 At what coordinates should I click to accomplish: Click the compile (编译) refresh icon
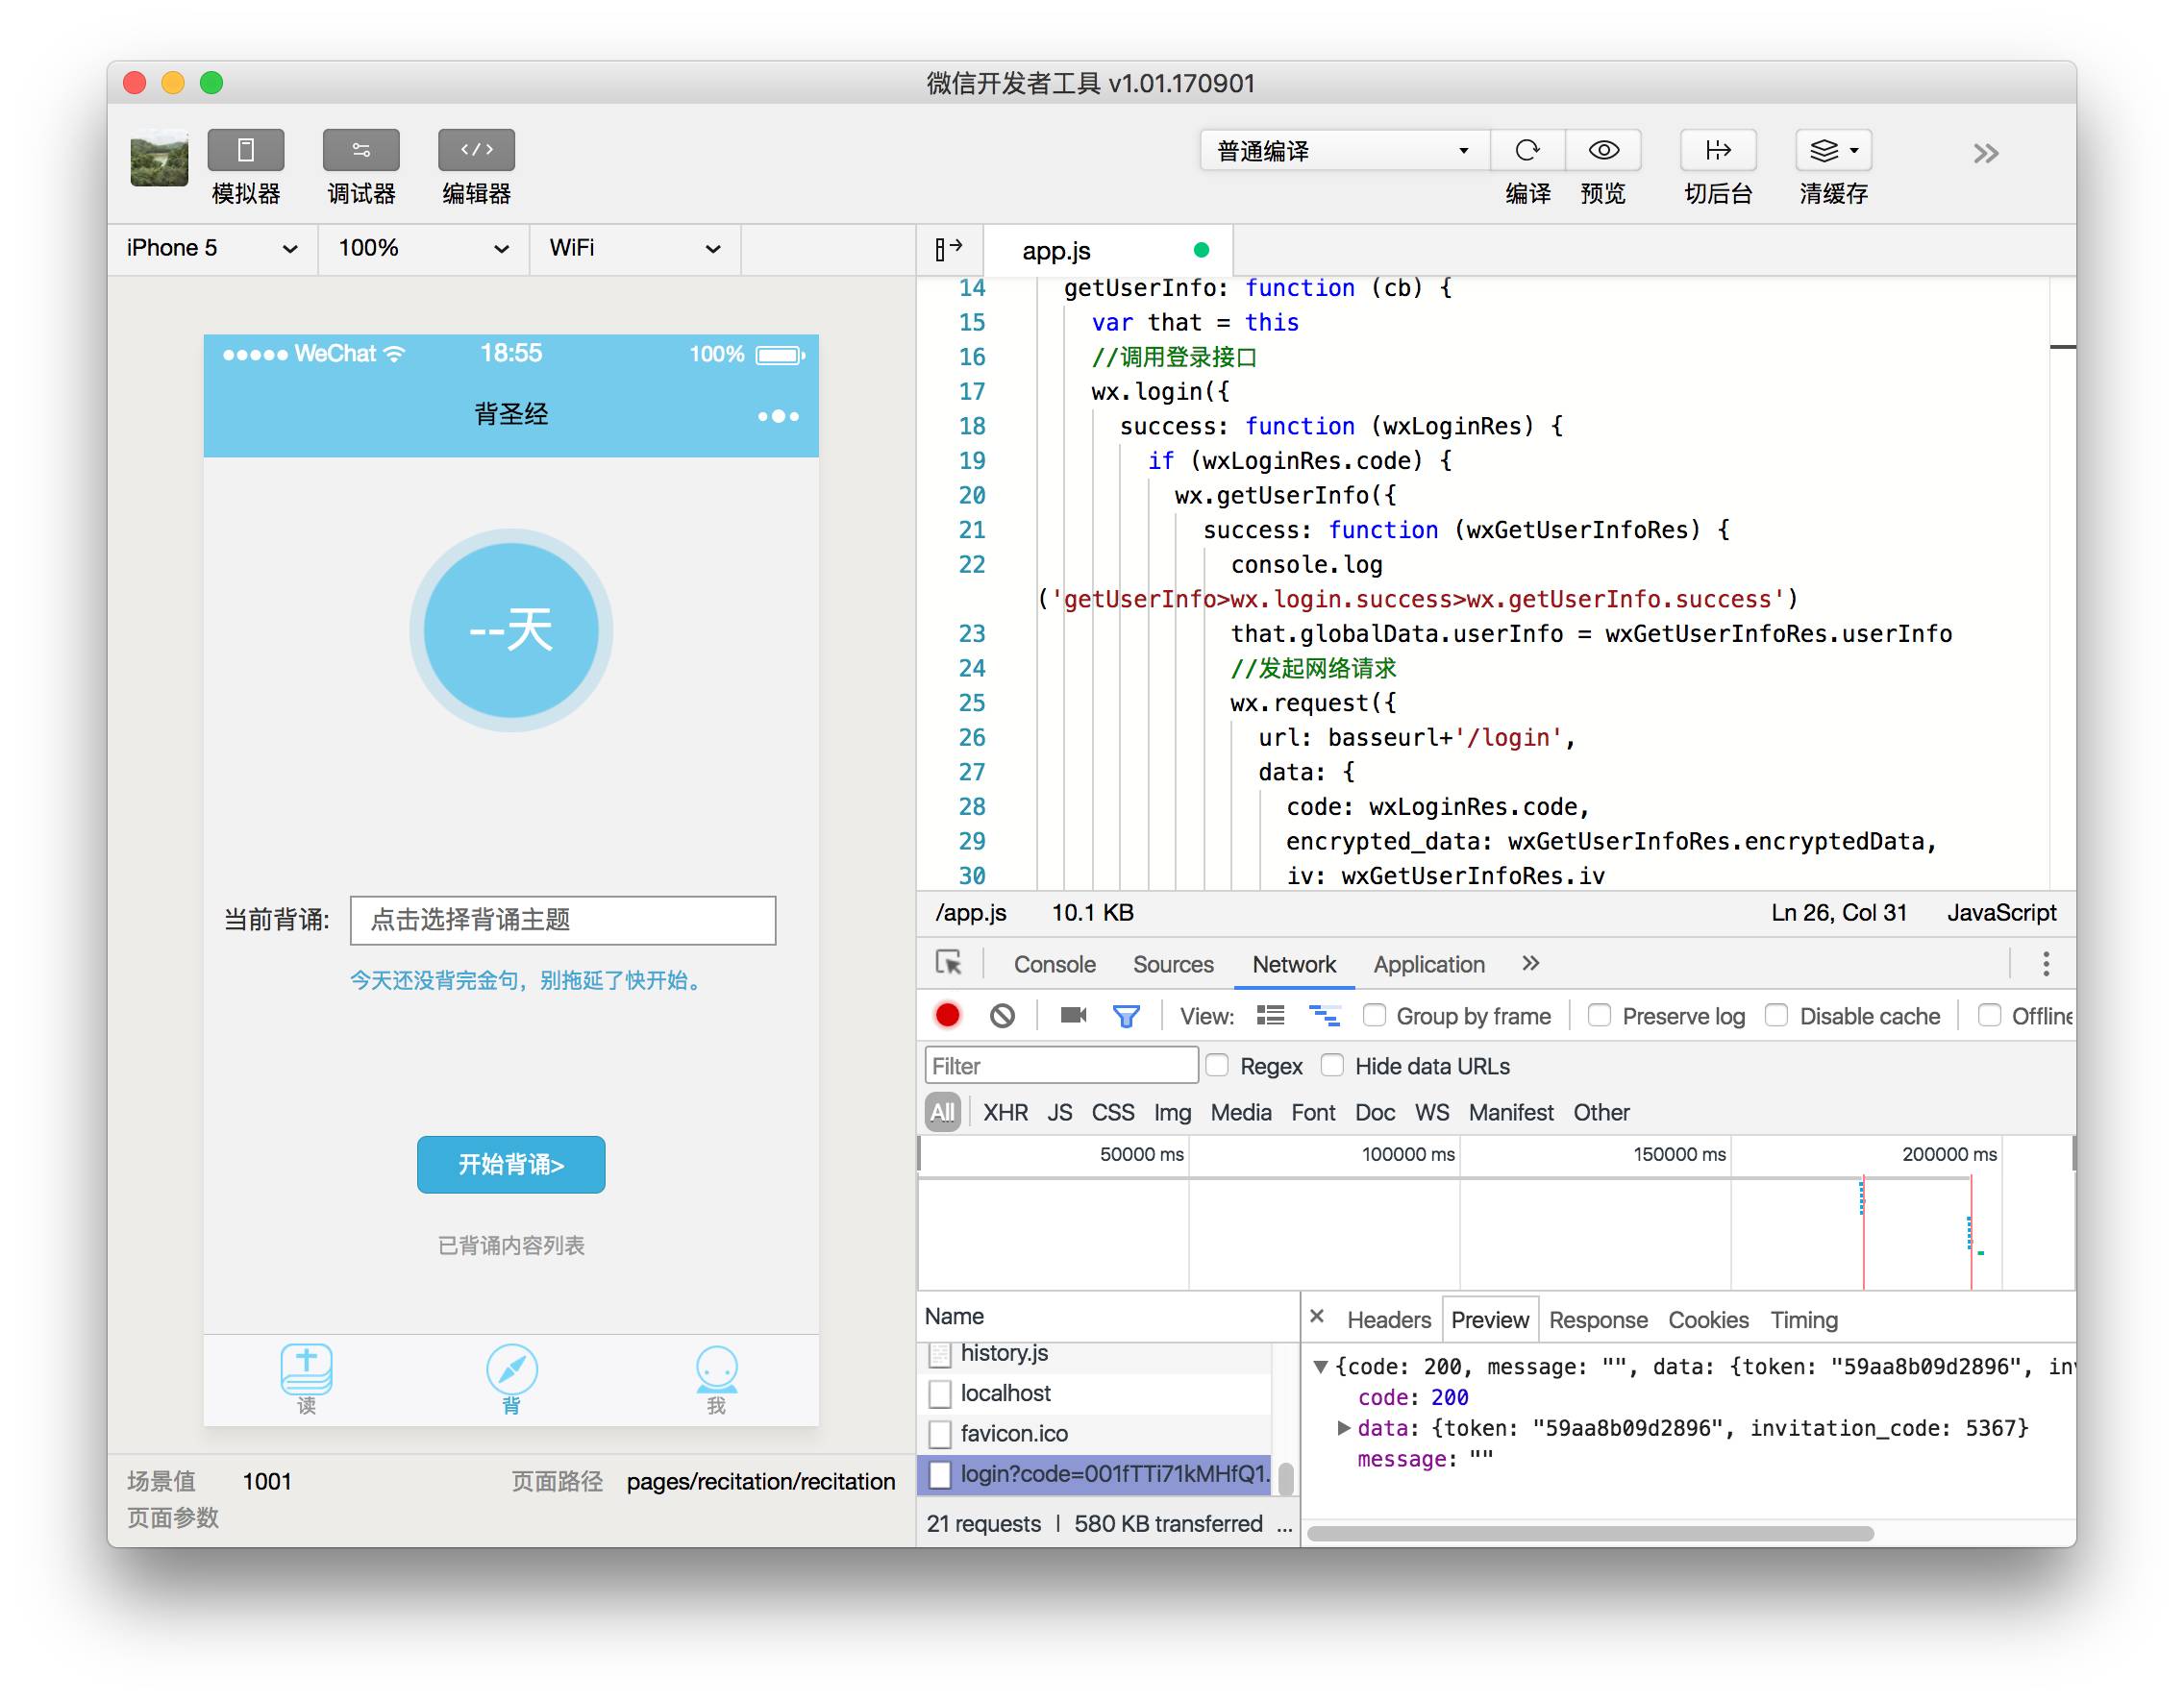1527,150
